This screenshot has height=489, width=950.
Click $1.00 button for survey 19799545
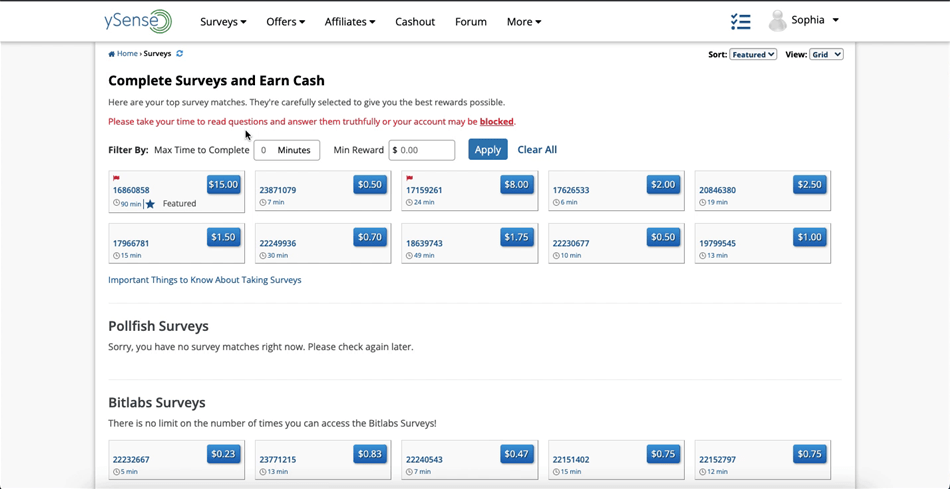[x=809, y=237]
